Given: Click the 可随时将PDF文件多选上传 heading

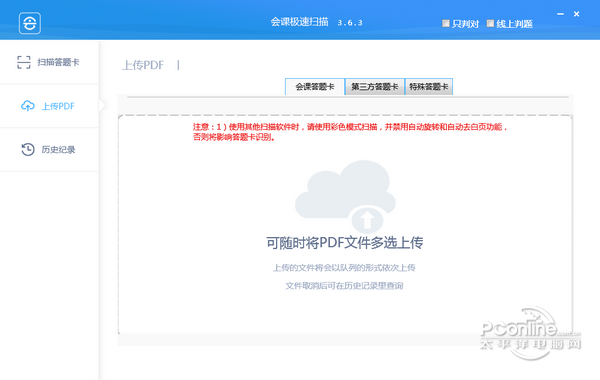Looking at the screenshot, I should pyautogui.click(x=345, y=243).
